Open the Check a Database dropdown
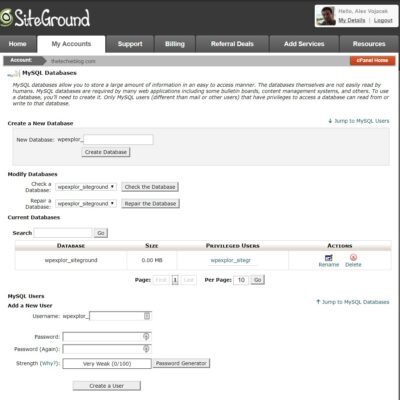This screenshot has height=400, width=400. pyautogui.click(x=86, y=187)
